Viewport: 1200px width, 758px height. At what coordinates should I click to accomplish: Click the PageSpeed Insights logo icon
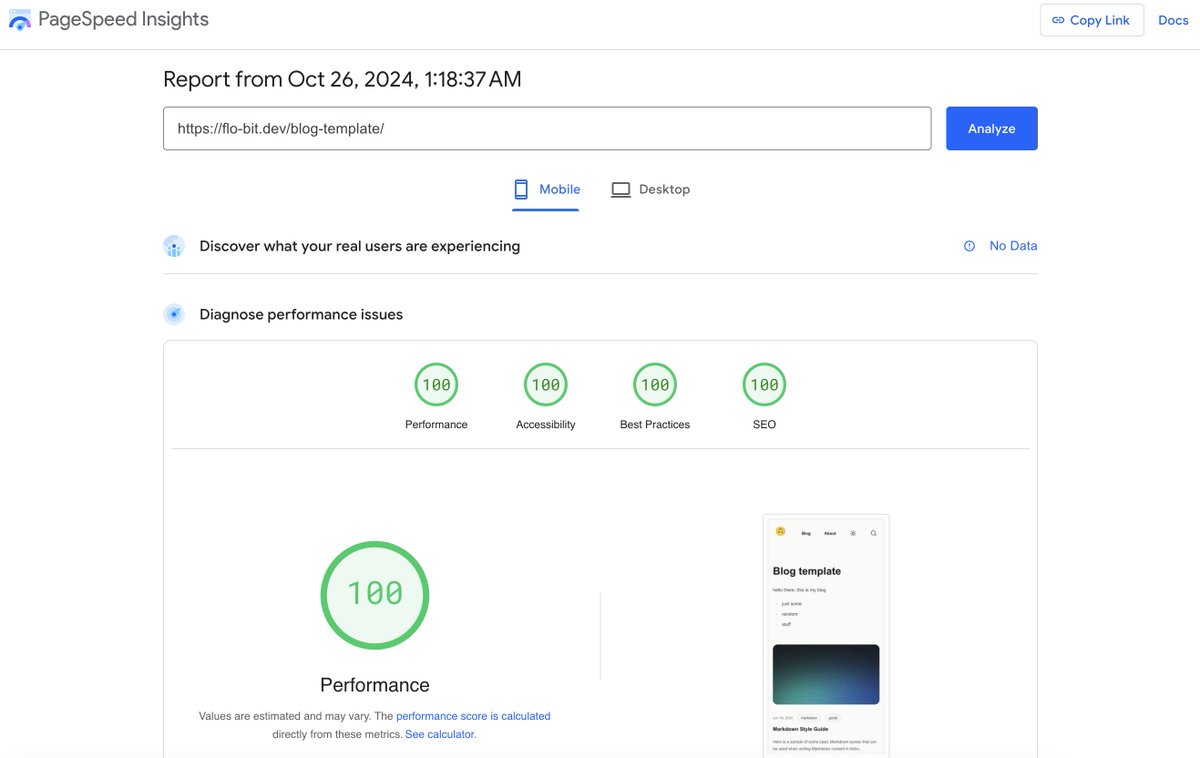[x=20, y=20]
